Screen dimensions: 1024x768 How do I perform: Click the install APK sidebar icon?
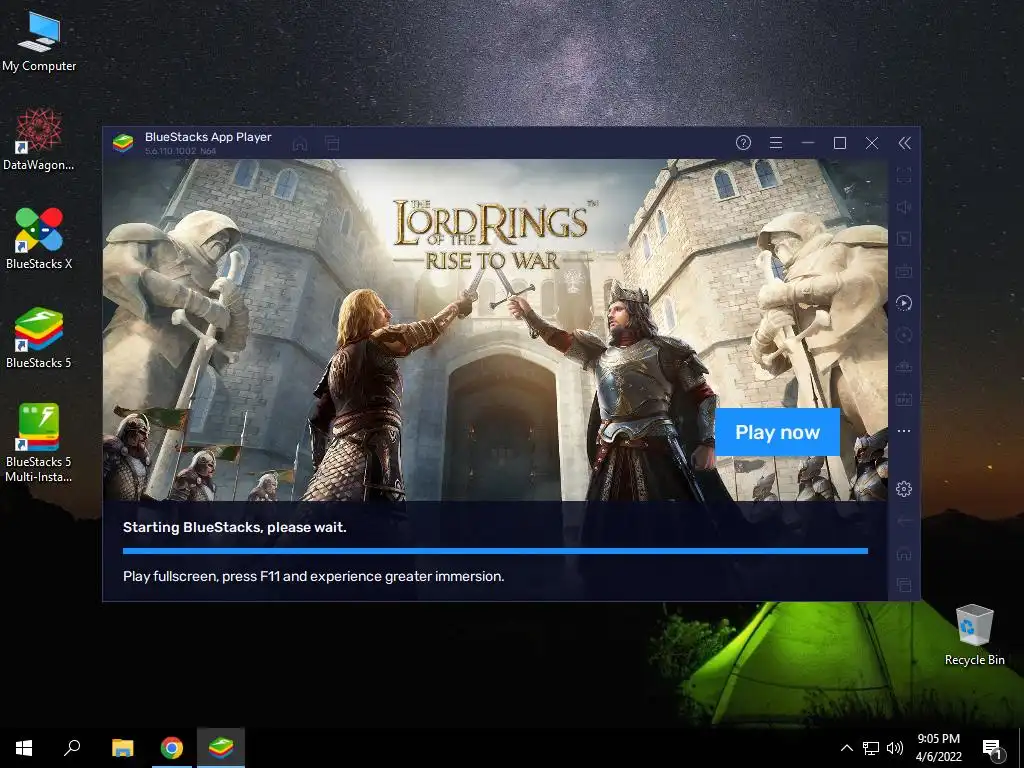point(904,367)
